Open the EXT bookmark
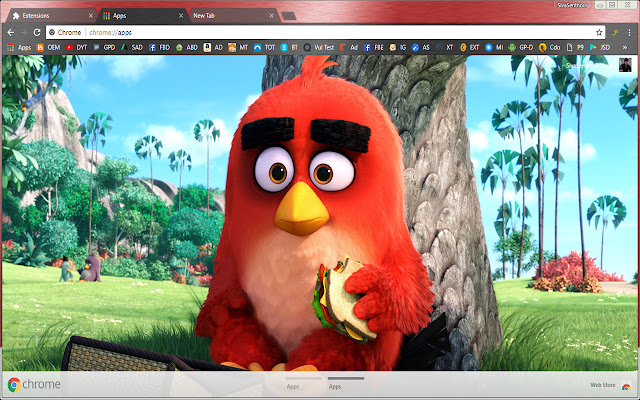640x400 pixels. (470, 47)
